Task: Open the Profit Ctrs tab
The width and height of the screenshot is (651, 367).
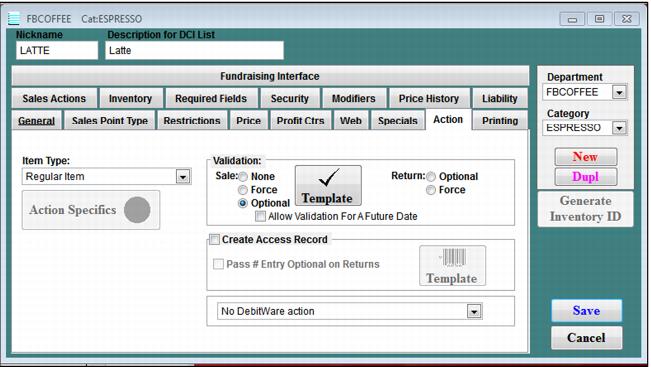Action: (301, 121)
